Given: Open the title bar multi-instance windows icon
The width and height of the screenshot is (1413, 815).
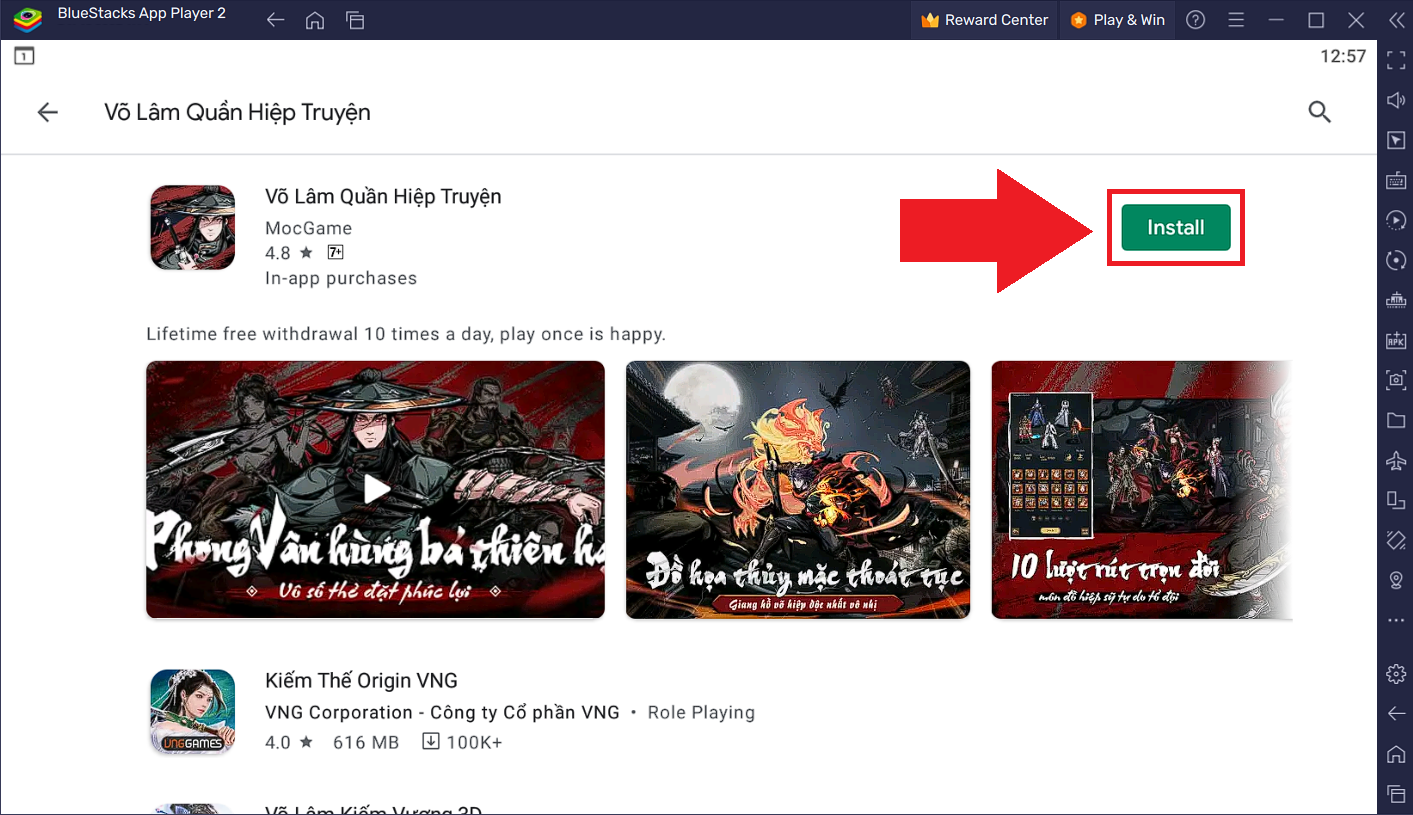Looking at the screenshot, I should (354, 20).
